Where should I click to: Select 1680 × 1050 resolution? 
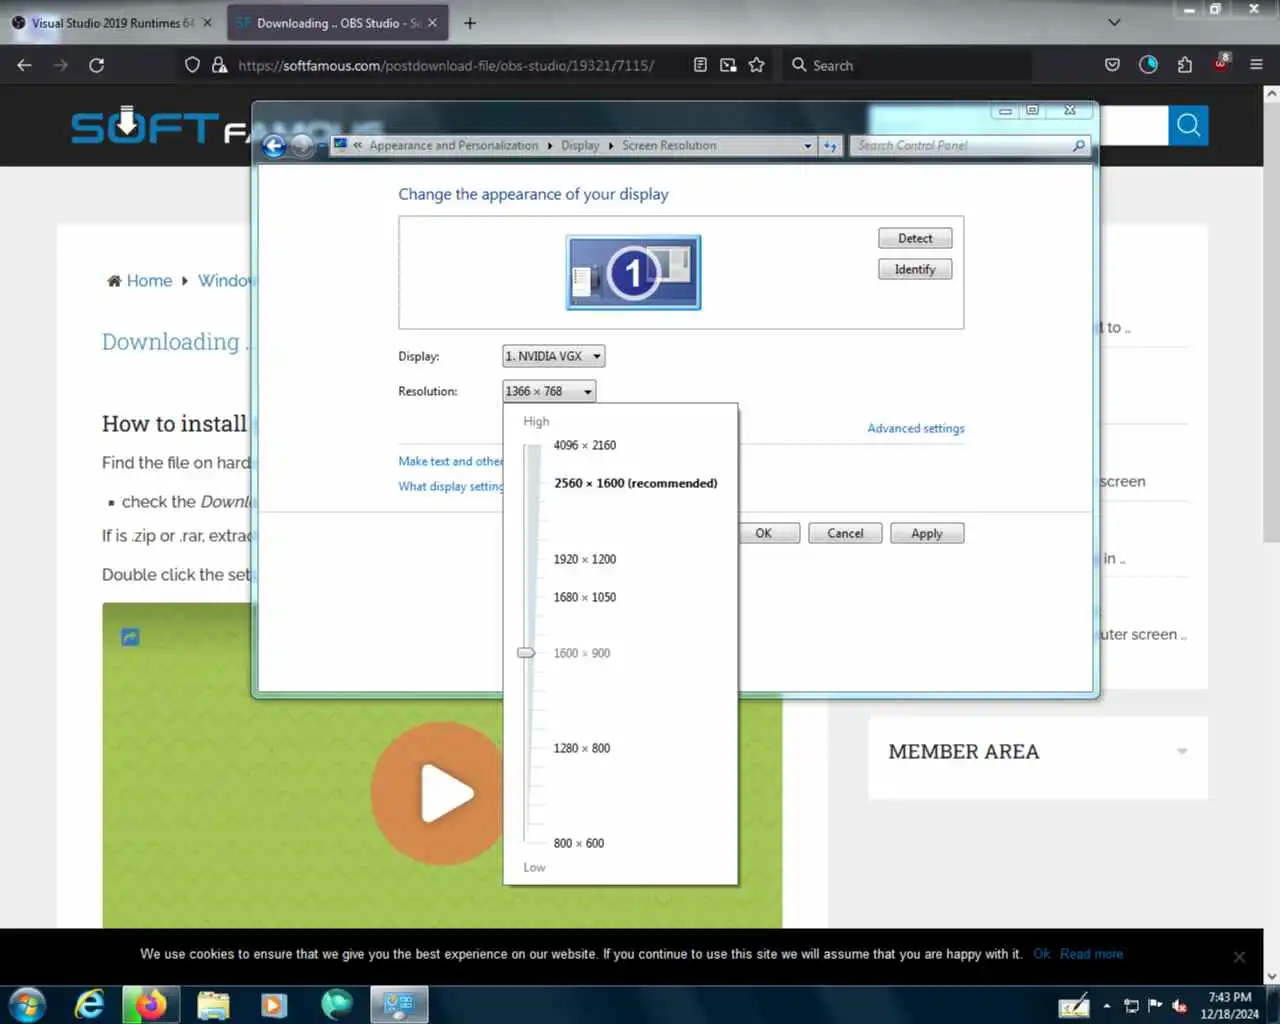(585, 597)
